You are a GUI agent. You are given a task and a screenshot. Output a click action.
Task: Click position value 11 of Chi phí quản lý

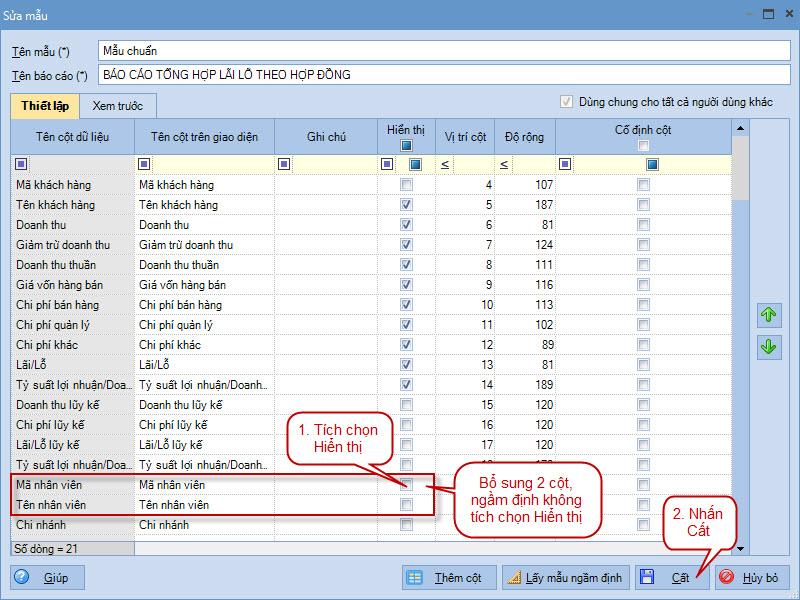(465, 324)
